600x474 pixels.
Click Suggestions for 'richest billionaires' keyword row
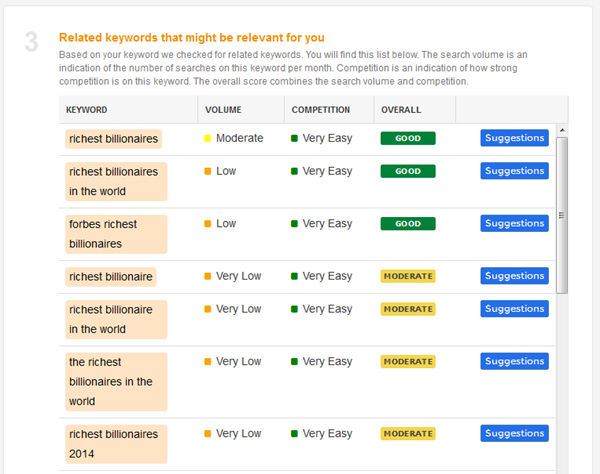(x=514, y=138)
